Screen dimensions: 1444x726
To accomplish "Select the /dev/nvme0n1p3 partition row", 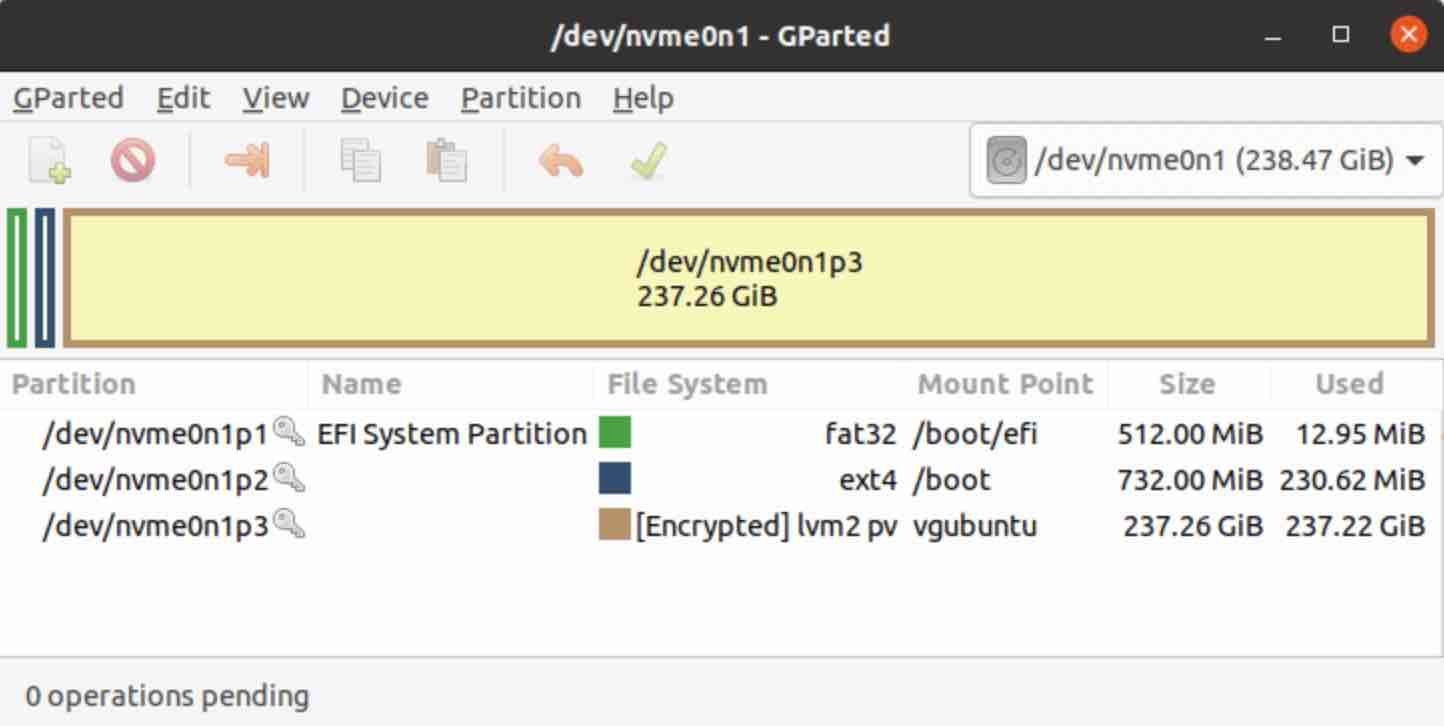I will (720, 525).
